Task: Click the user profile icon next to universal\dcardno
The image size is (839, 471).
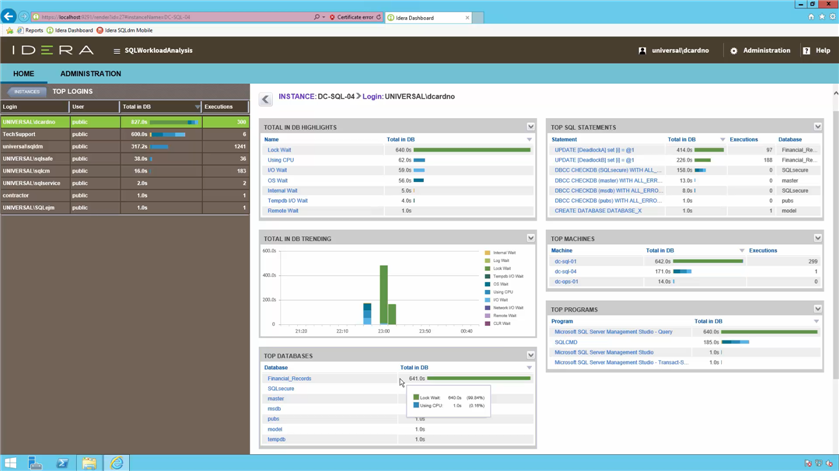Action: [642, 51]
